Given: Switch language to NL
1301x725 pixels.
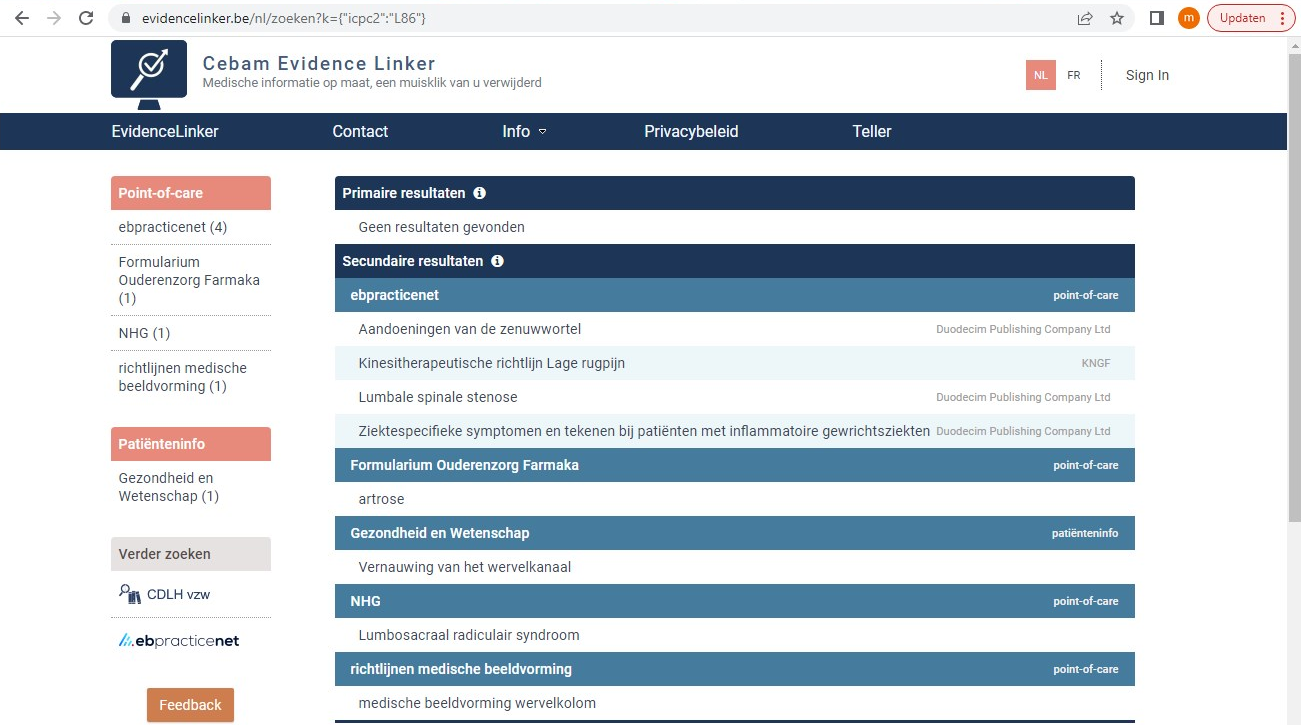Looking at the screenshot, I should click(x=1041, y=75).
